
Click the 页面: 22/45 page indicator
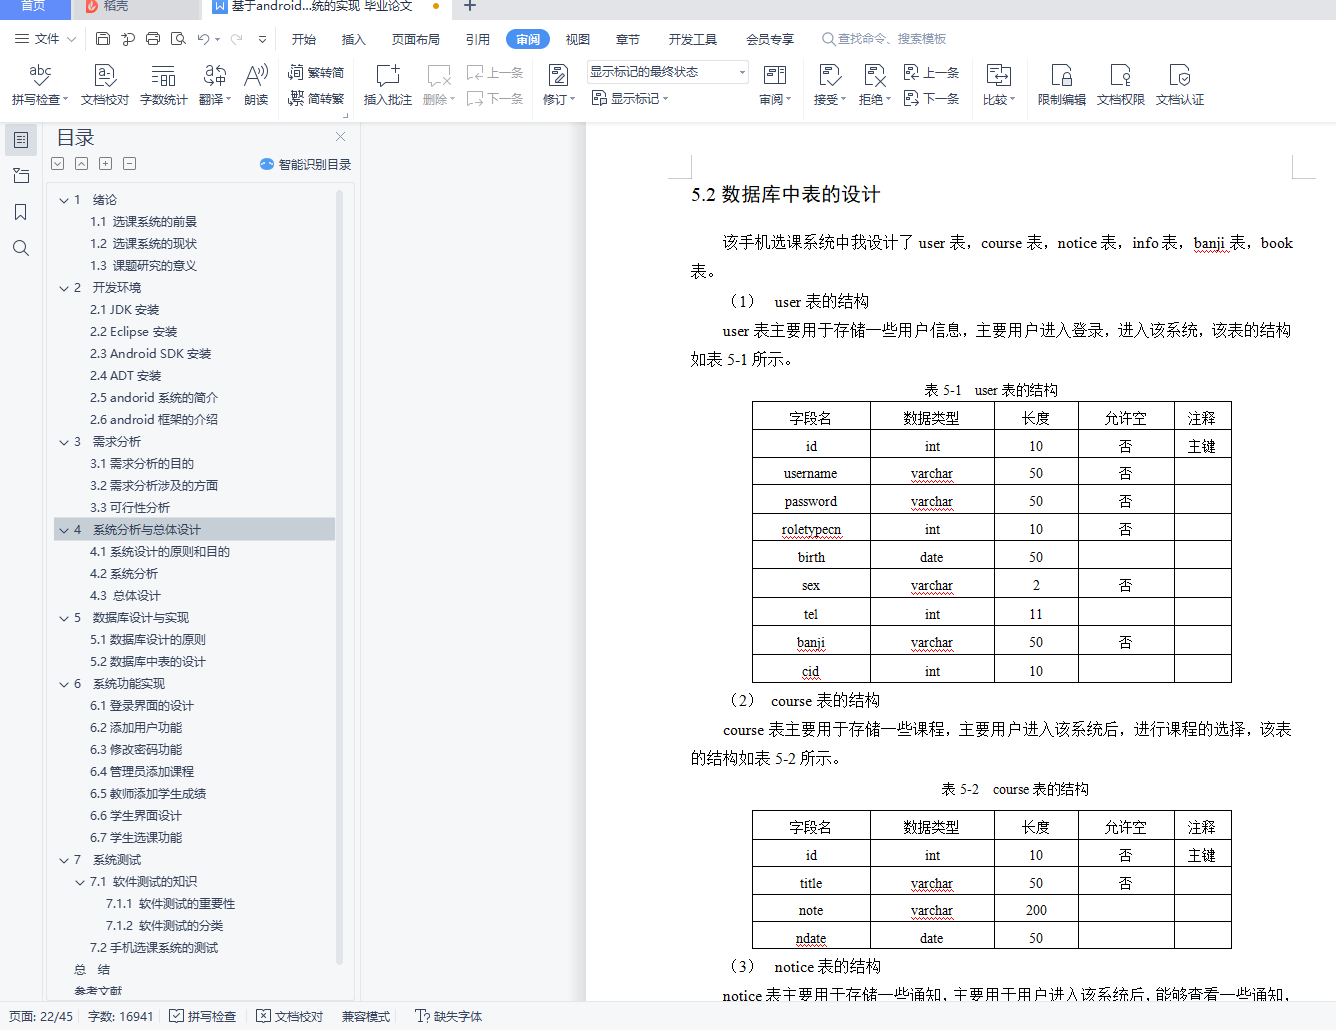(41, 1016)
